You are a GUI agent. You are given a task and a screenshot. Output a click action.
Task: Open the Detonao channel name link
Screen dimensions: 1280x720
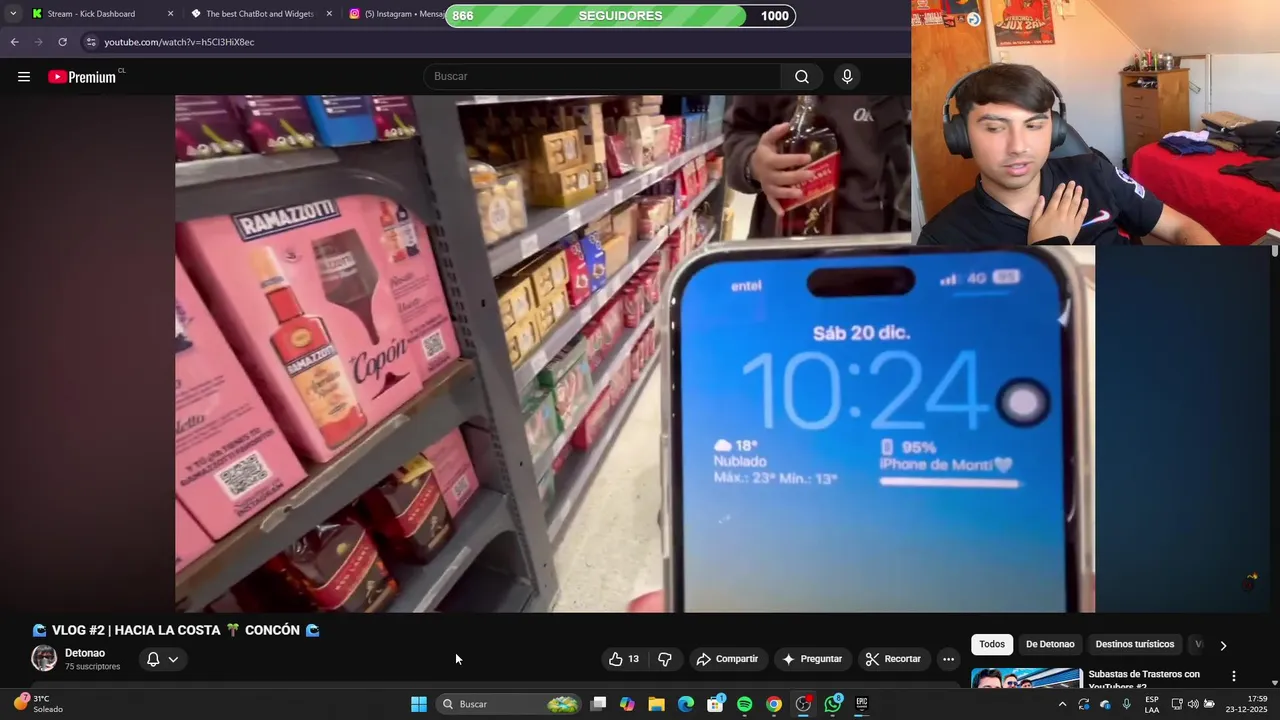point(85,653)
